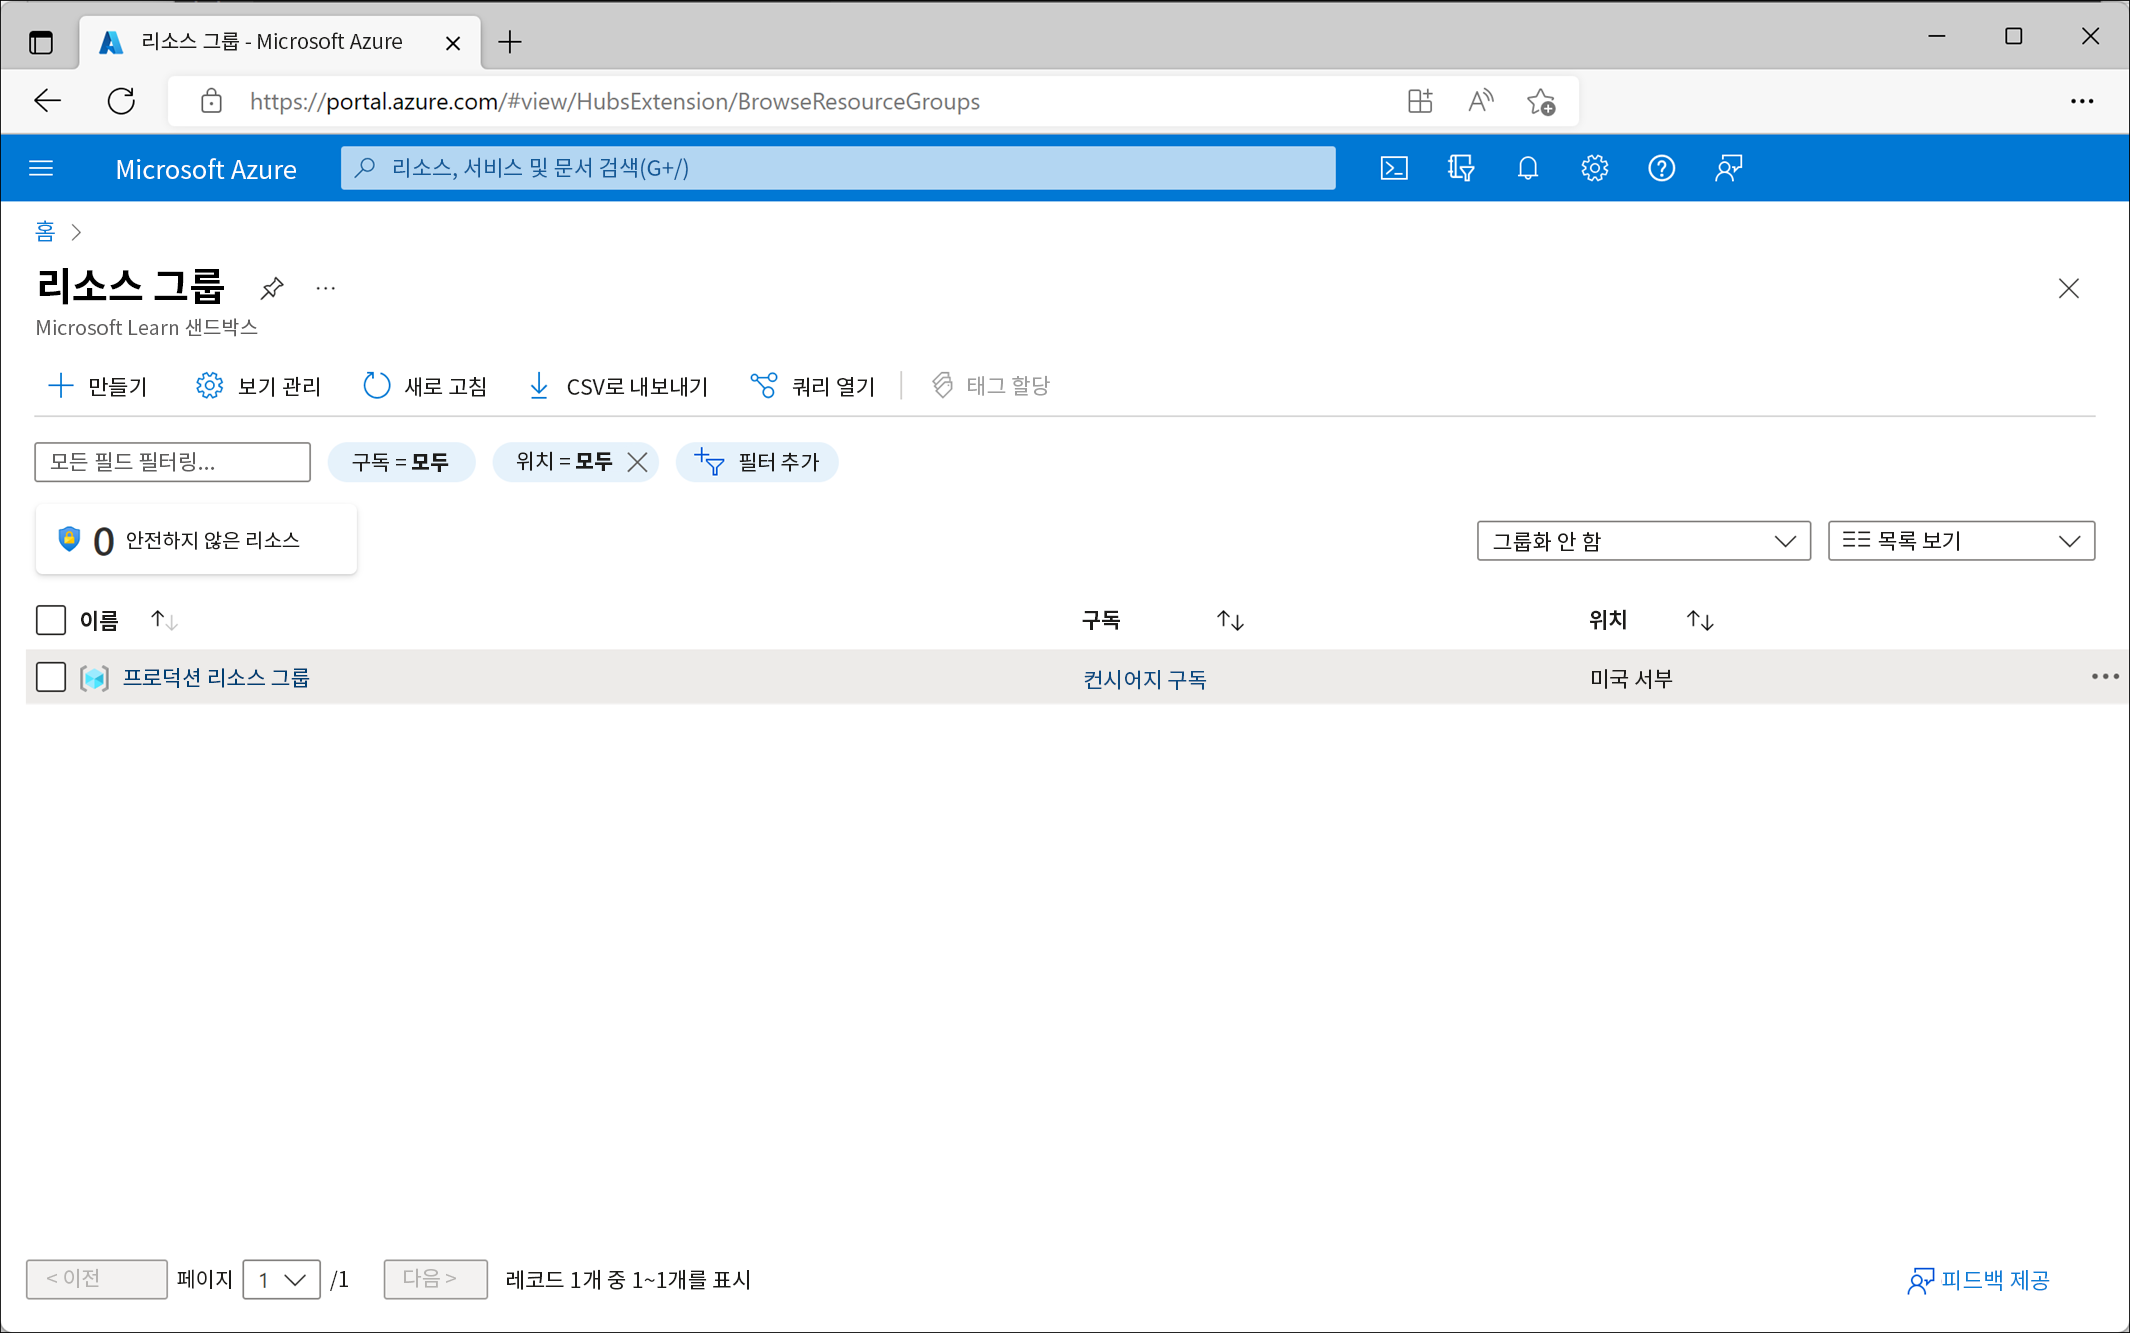Click the 다음 > next page button

(435, 1279)
